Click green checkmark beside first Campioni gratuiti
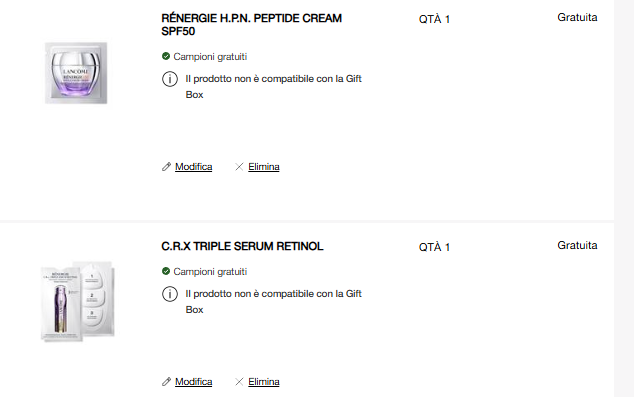This screenshot has width=634, height=397. pyautogui.click(x=166, y=56)
